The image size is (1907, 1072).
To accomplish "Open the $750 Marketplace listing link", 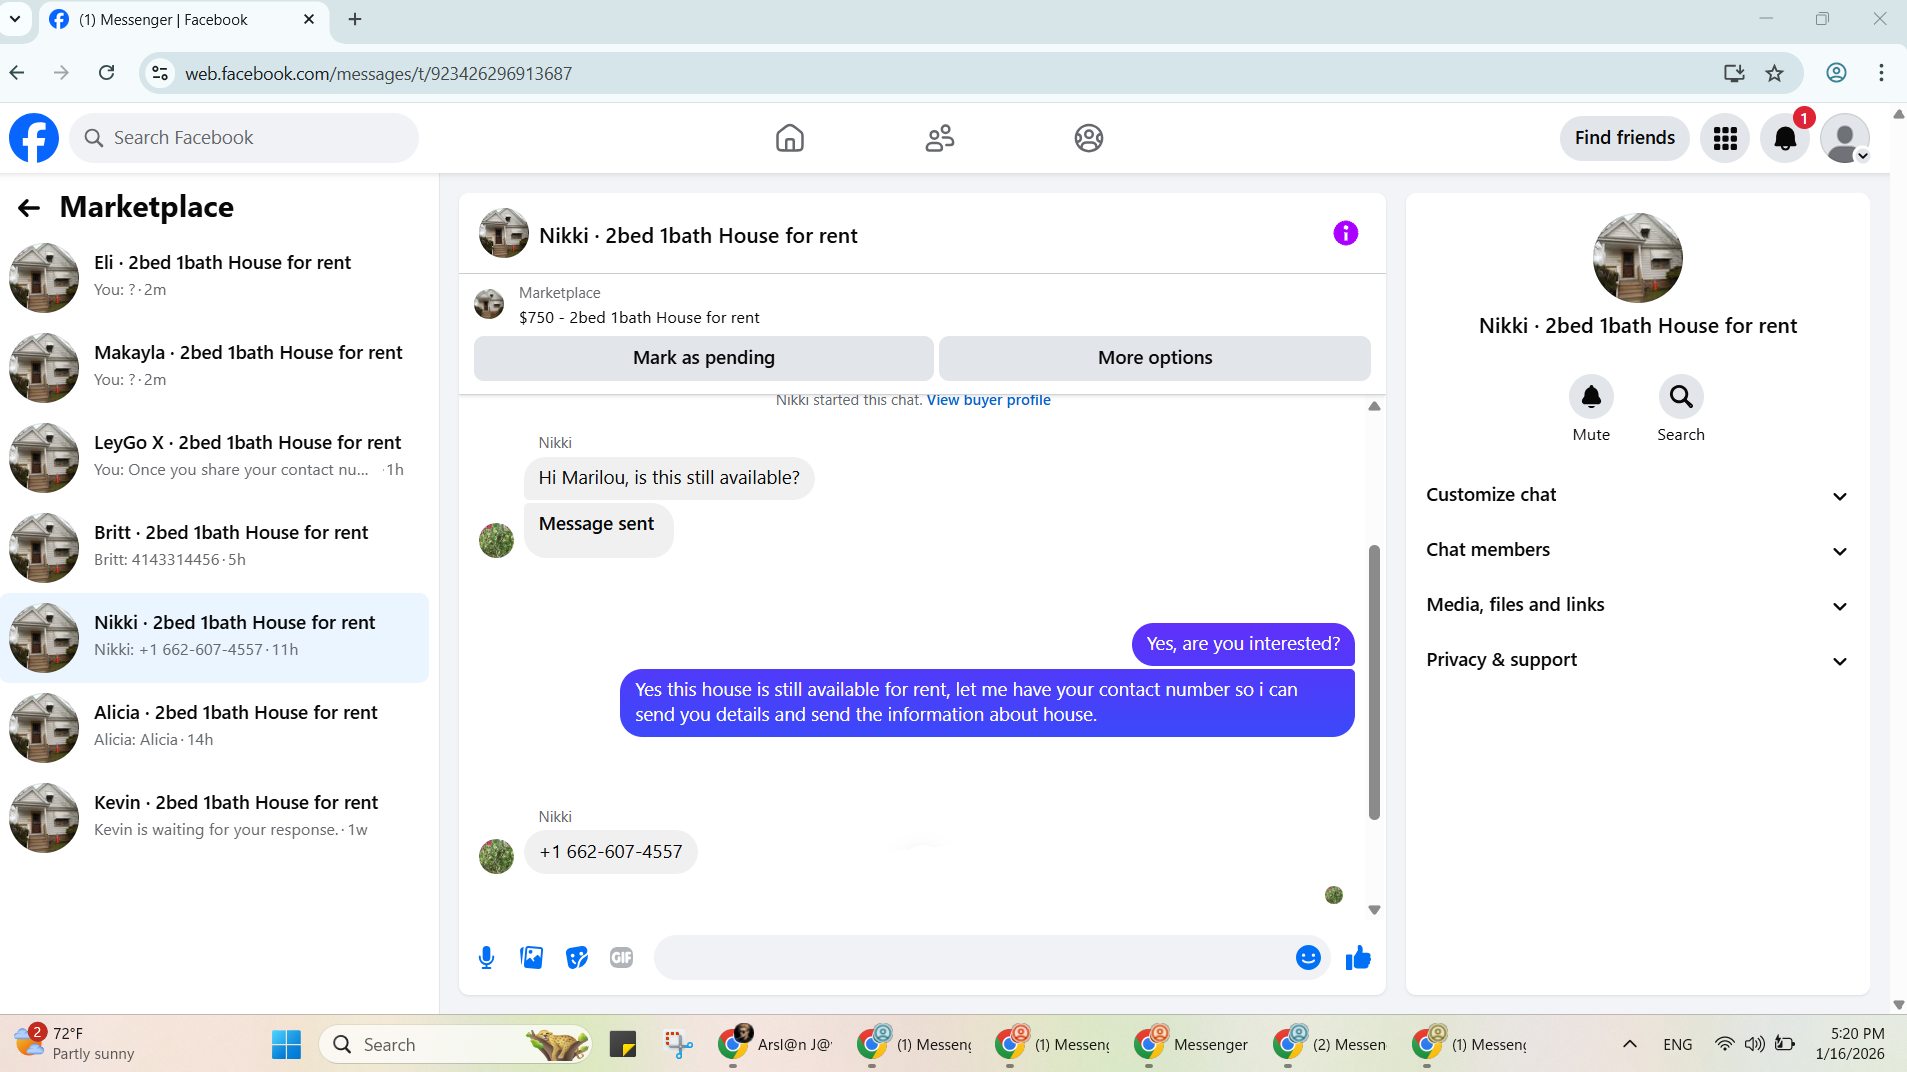I will coord(639,318).
